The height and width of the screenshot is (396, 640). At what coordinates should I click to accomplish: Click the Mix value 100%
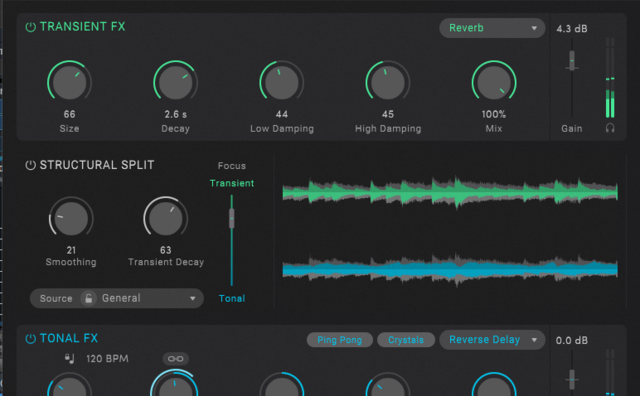point(494,114)
